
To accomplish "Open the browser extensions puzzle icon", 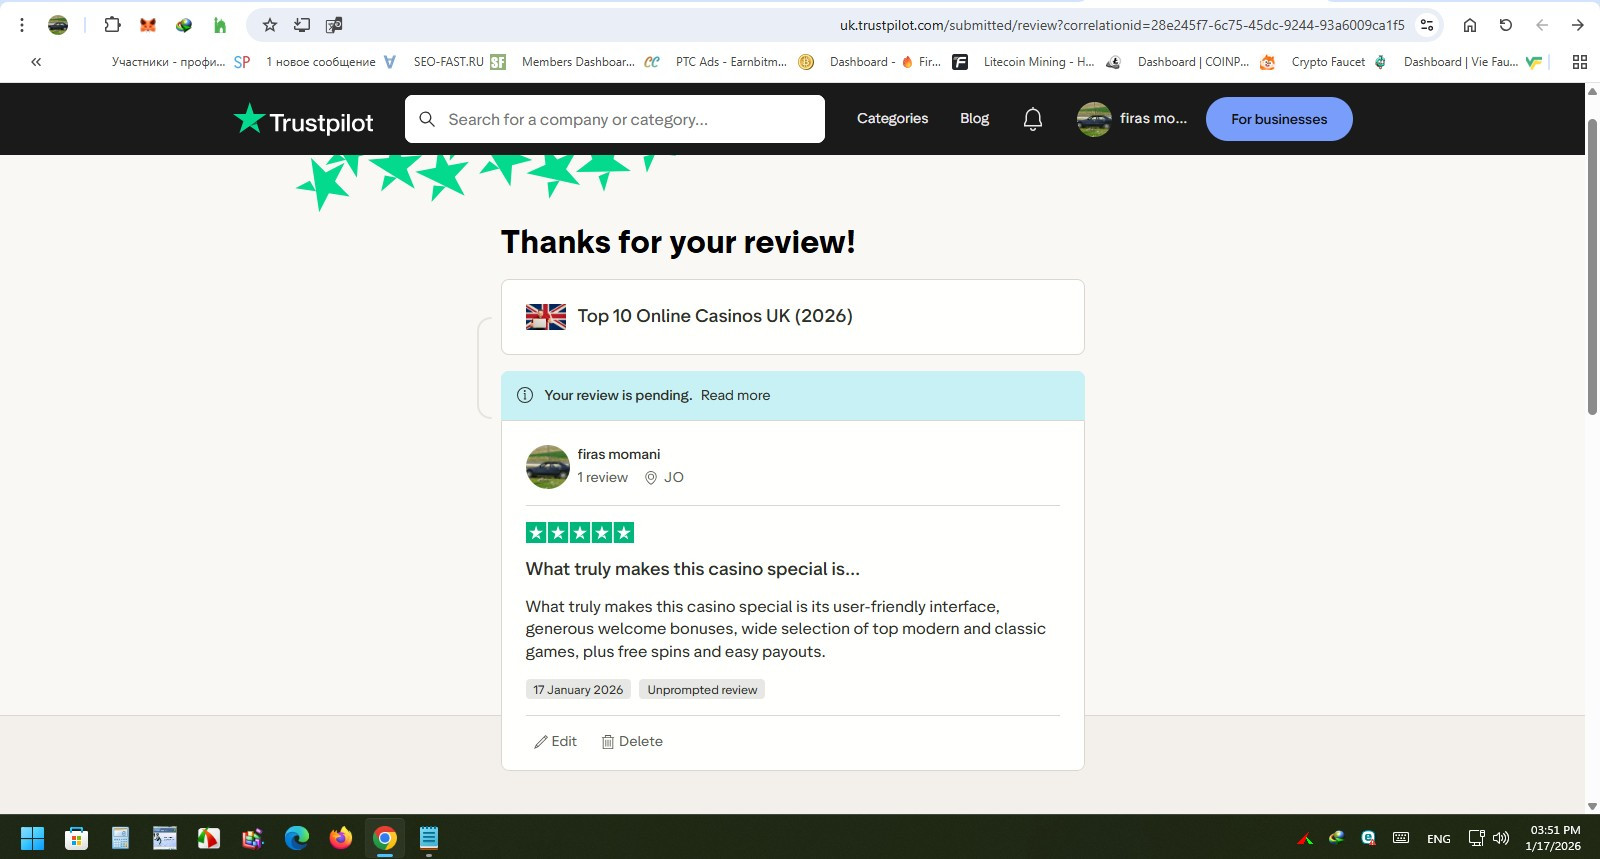I will pos(112,25).
